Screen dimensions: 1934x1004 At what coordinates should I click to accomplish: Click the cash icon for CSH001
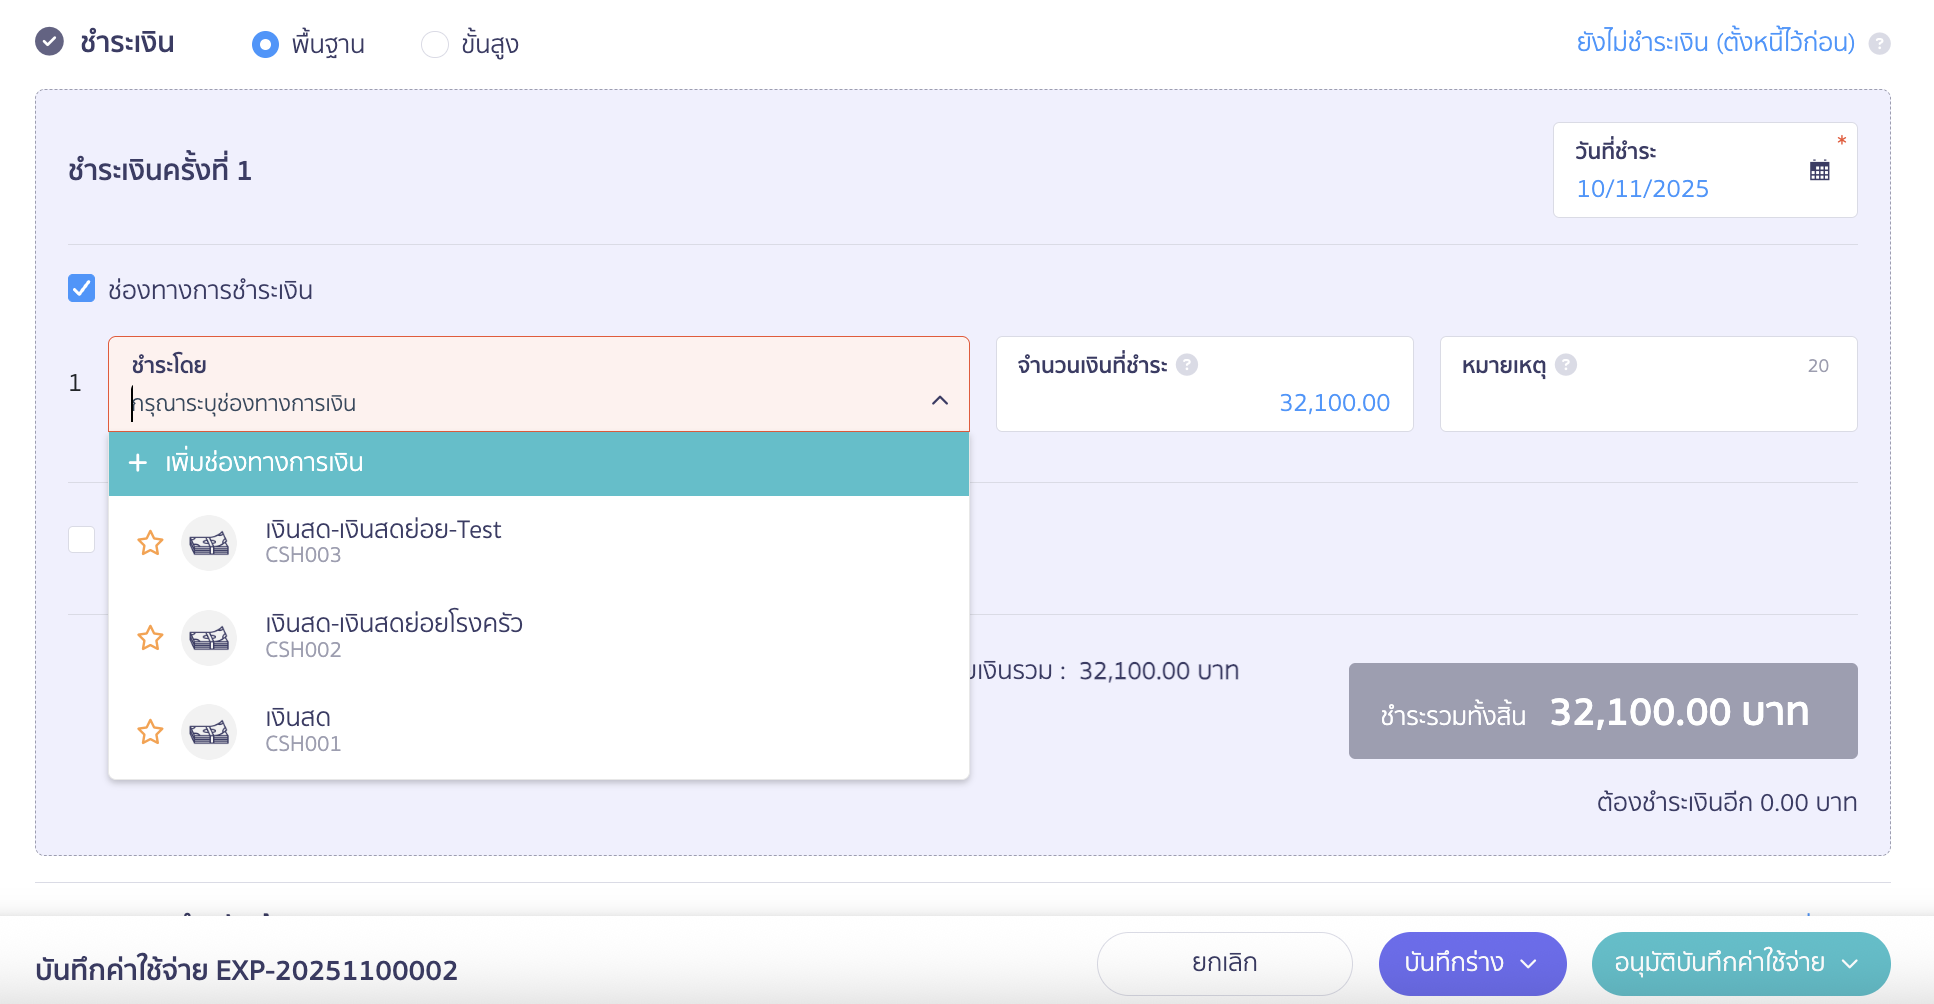tap(209, 731)
